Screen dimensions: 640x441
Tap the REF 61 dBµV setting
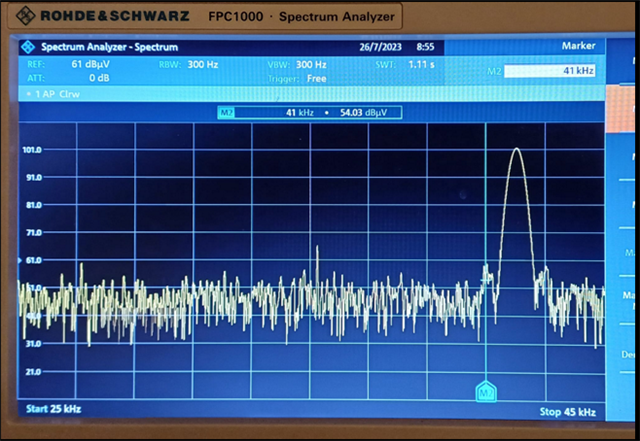[68, 64]
